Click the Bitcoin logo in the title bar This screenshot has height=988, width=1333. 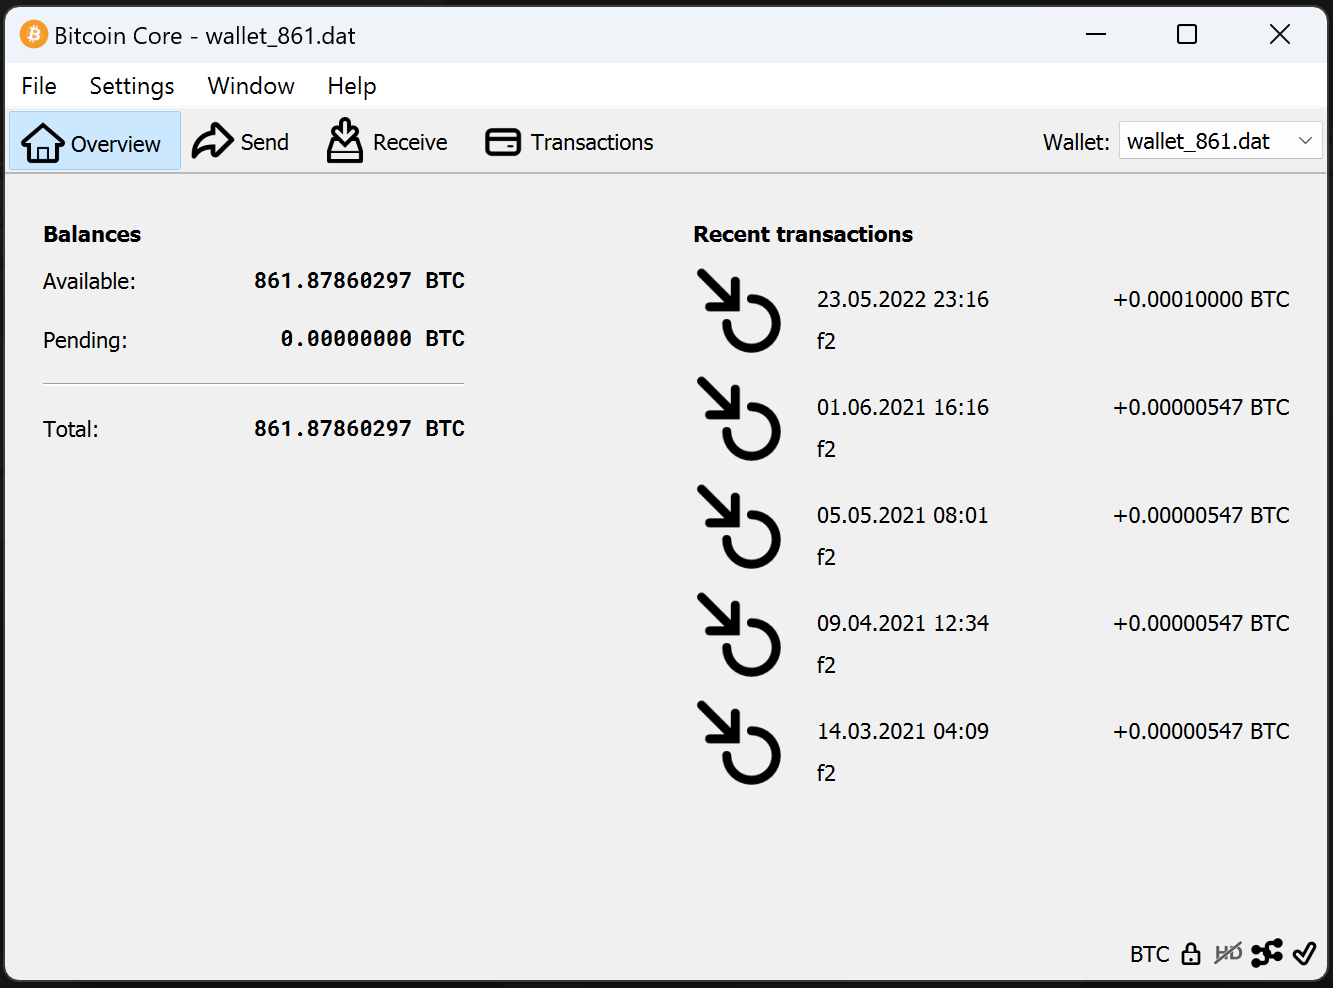click(x=33, y=35)
